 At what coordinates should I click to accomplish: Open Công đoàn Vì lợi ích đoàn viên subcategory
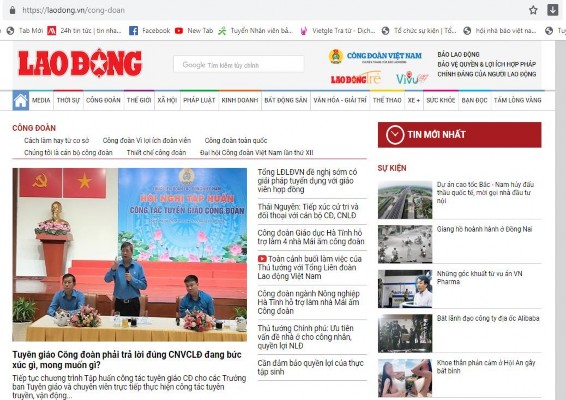click(x=147, y=140)
